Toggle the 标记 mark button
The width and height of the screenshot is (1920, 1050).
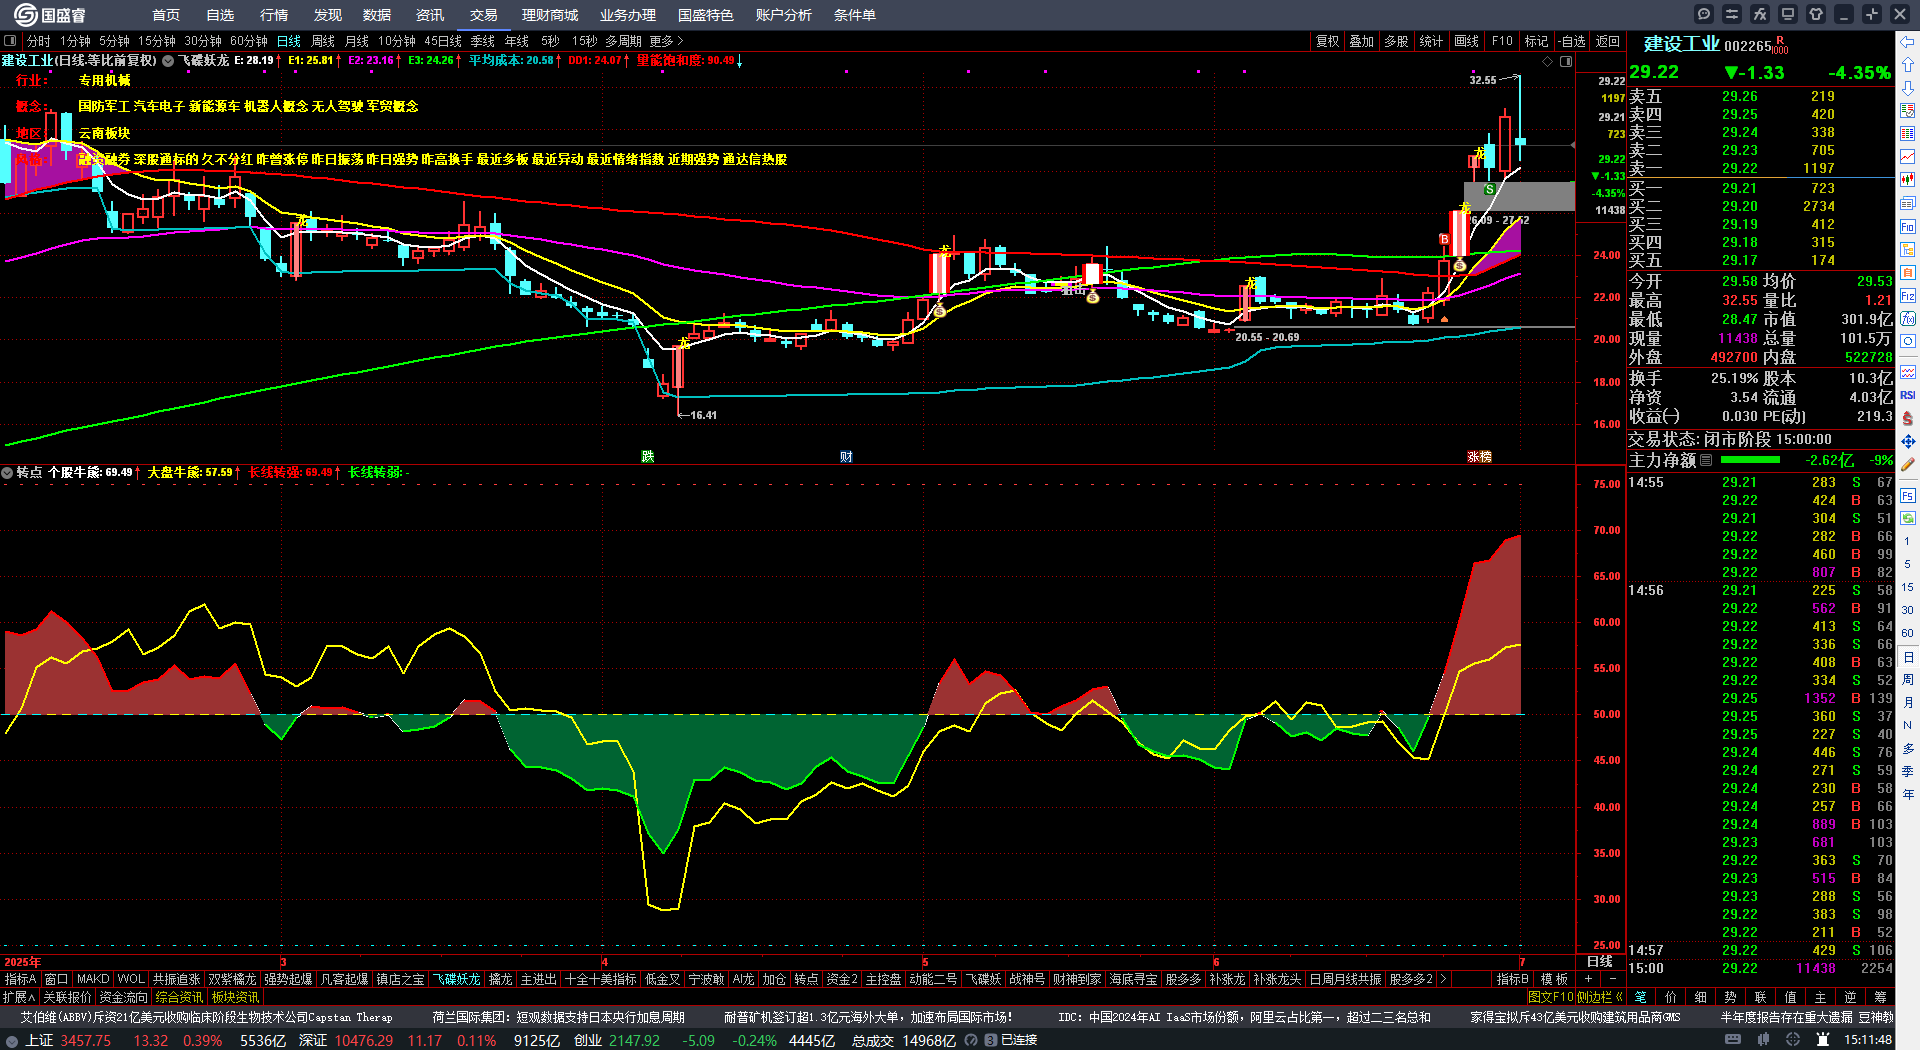pyautogui.click(x=1536, y=41)
